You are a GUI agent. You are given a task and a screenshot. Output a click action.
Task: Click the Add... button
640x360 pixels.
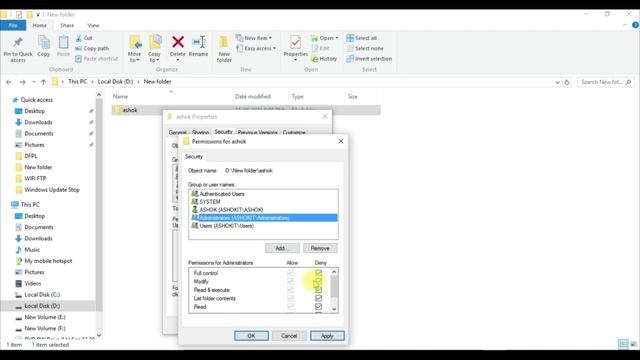point(282,248)
